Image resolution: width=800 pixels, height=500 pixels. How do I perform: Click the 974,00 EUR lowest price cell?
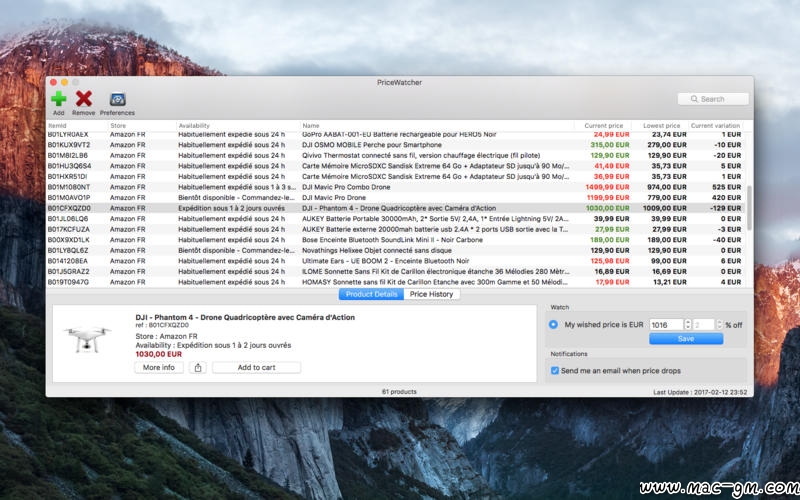[666, 187]
